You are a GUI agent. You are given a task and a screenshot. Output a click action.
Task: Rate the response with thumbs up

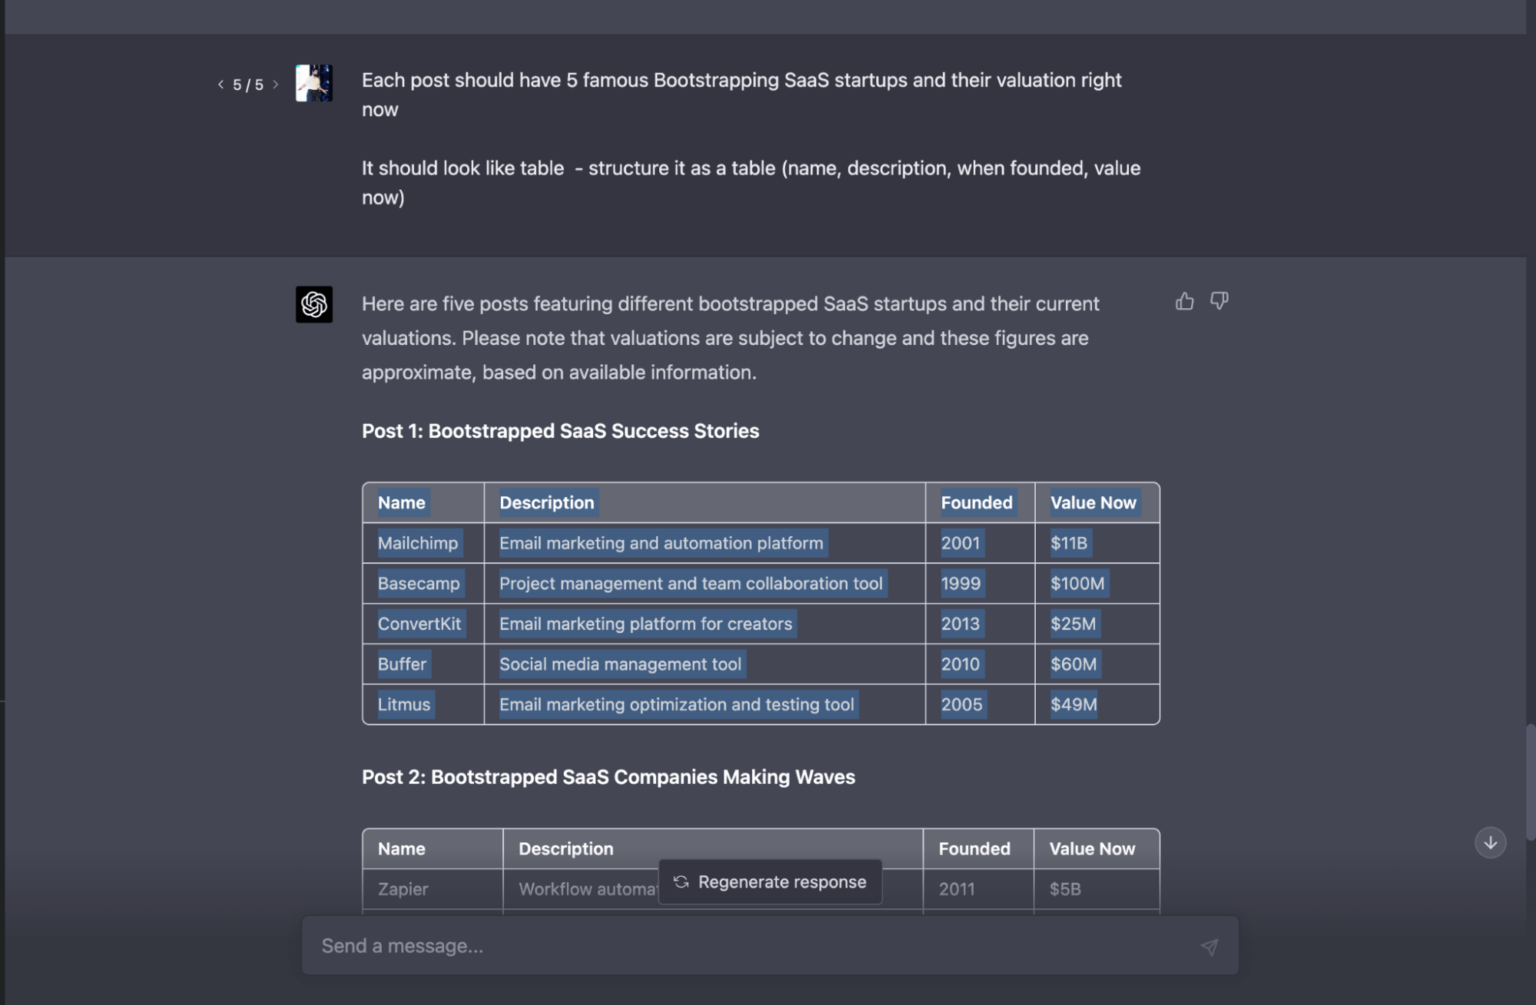click(x=1185, y=301)
